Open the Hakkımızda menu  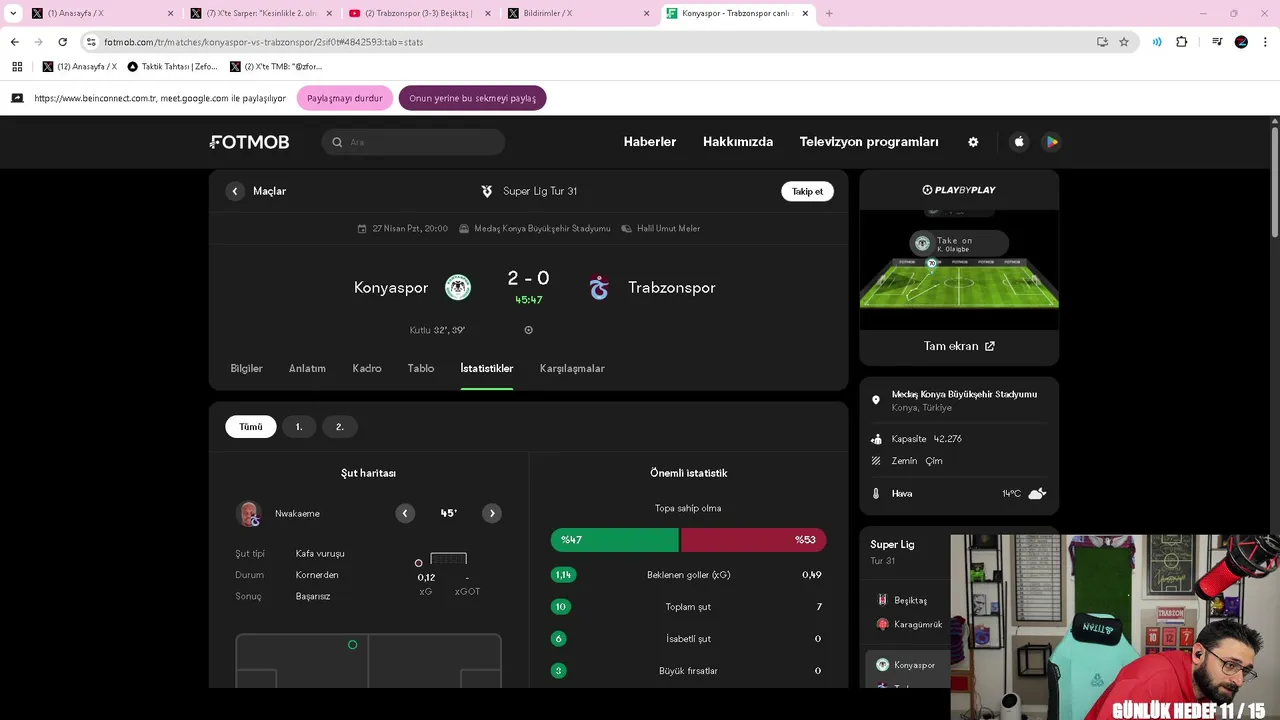point(738,142)
